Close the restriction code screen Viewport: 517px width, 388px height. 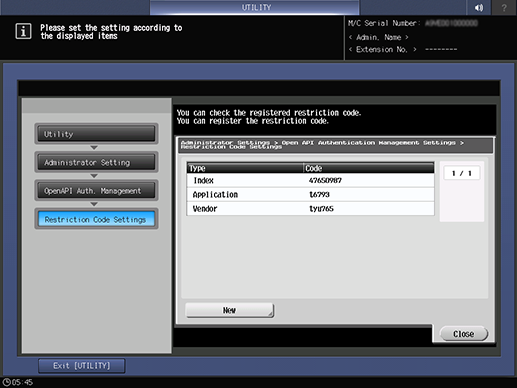point(464,334)
